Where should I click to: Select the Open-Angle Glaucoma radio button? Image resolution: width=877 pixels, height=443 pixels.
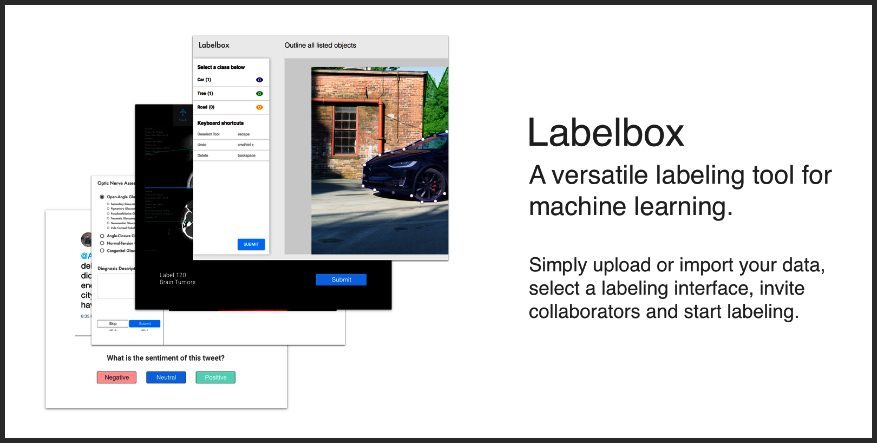[102, 197]
